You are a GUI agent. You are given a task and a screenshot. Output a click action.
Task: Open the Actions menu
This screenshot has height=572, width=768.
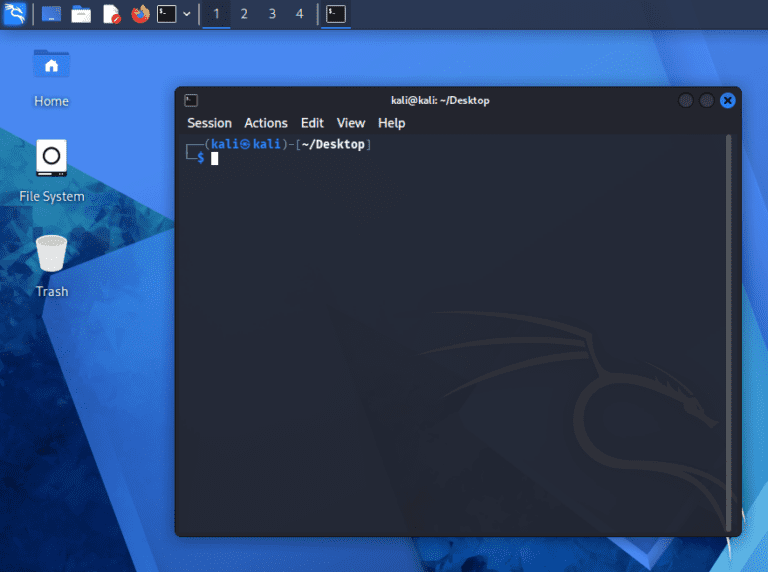[266, 123]
